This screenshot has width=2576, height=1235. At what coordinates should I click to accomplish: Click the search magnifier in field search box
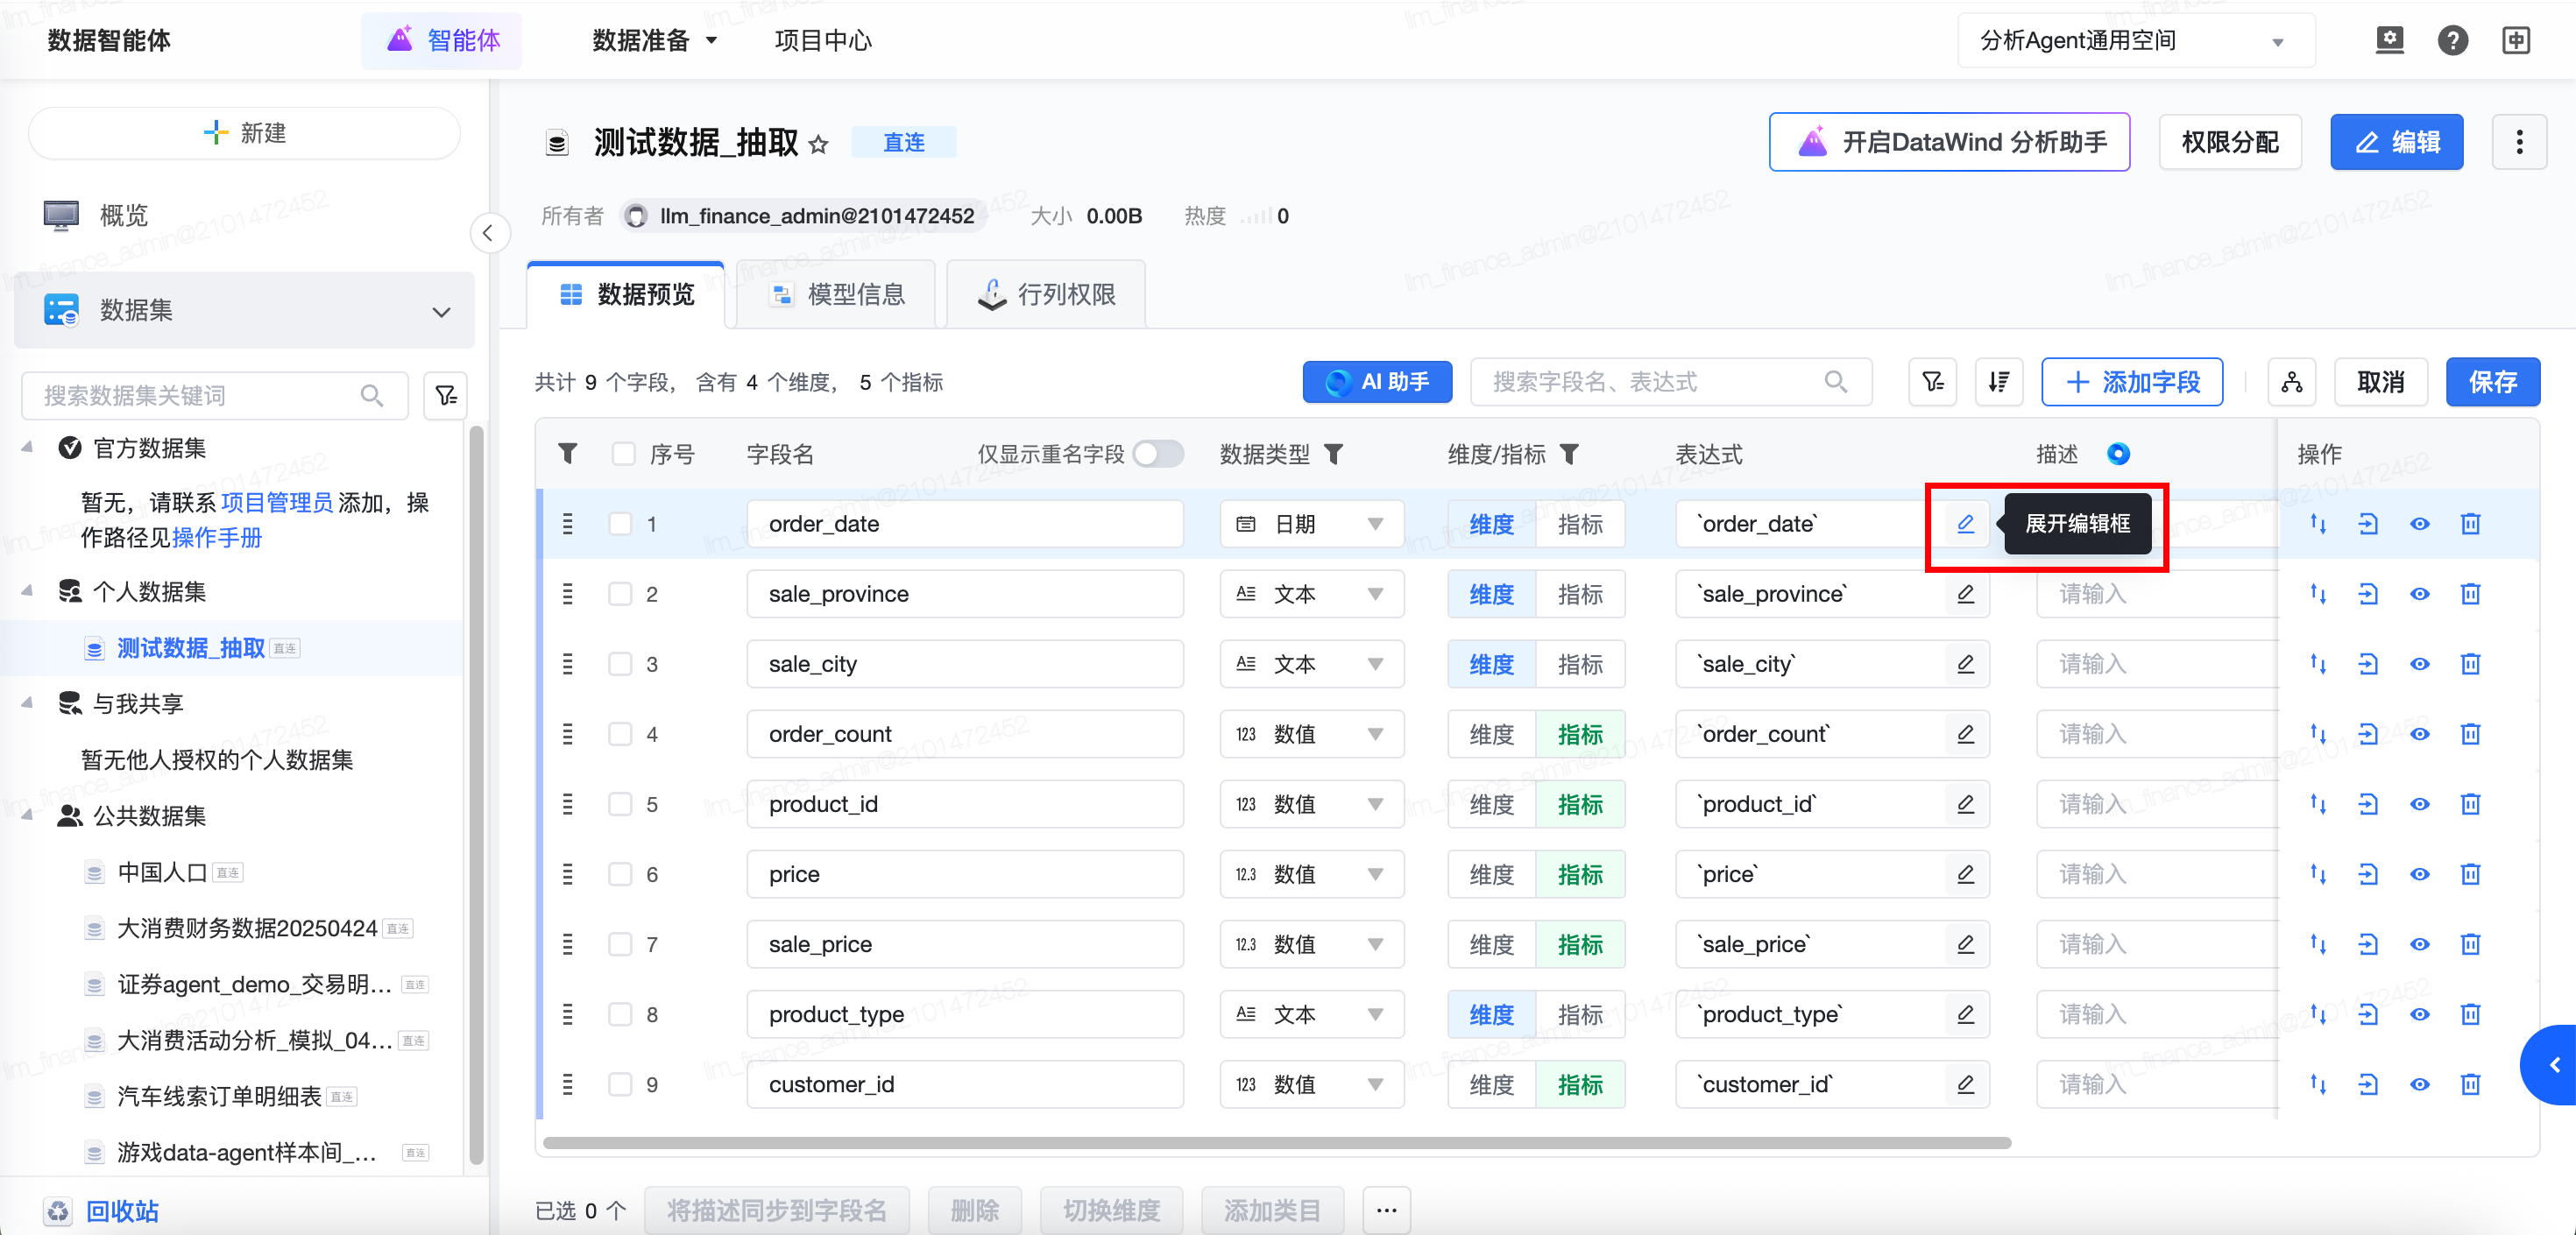pyautogui.click(x=1836, y=381)
